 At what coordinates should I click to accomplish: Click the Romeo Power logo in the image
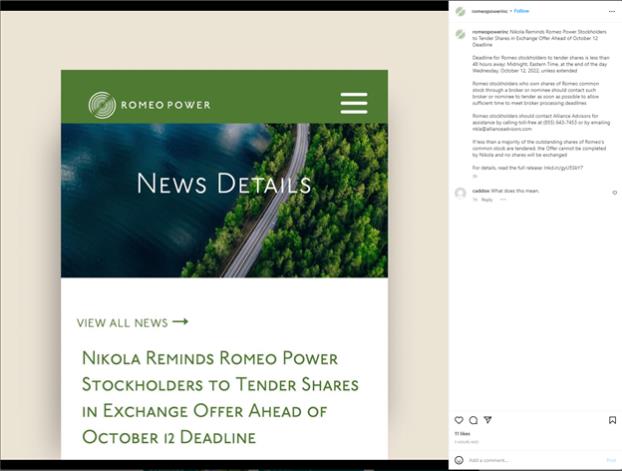[149, 103]
